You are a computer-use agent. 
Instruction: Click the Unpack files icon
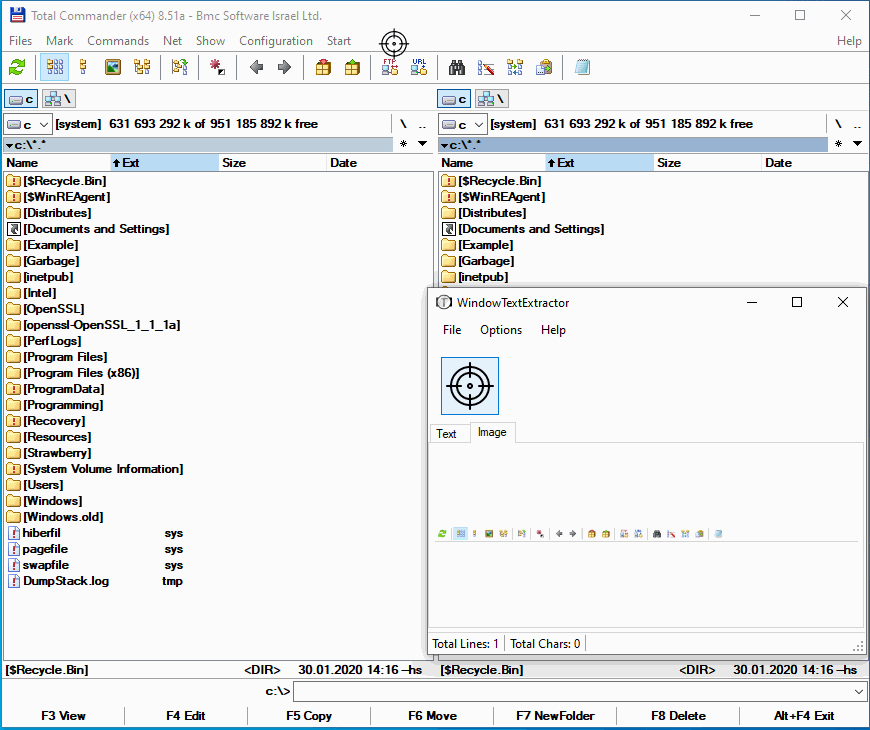[x=352, y=68]
